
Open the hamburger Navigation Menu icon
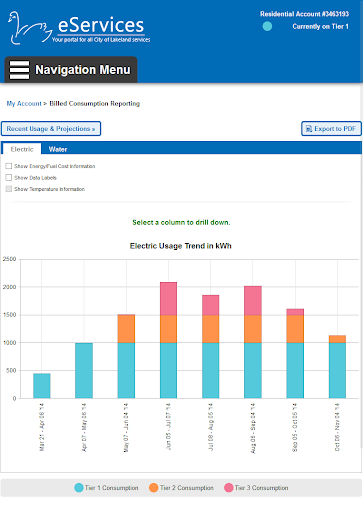coord(19,70)
